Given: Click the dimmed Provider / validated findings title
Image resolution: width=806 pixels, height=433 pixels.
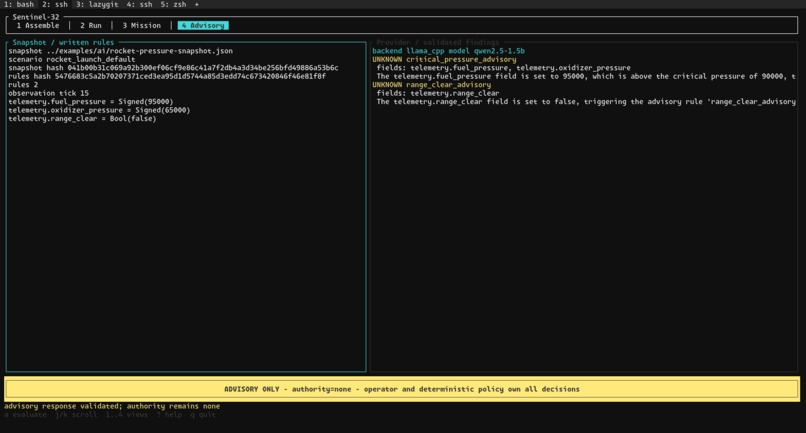Looking at the screenshot, I should (437, 42).
